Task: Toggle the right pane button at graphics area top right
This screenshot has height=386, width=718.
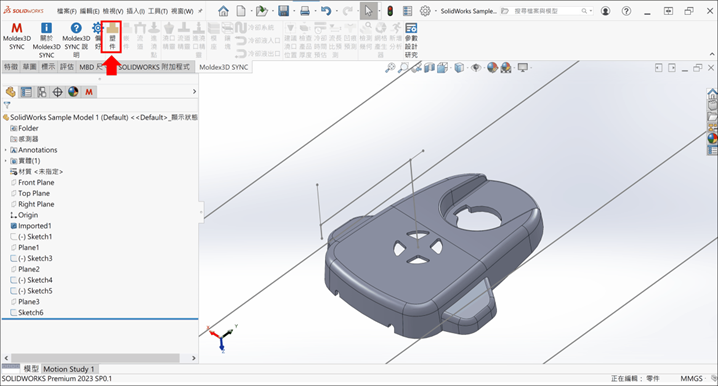Action: click(x=672, y=68)
